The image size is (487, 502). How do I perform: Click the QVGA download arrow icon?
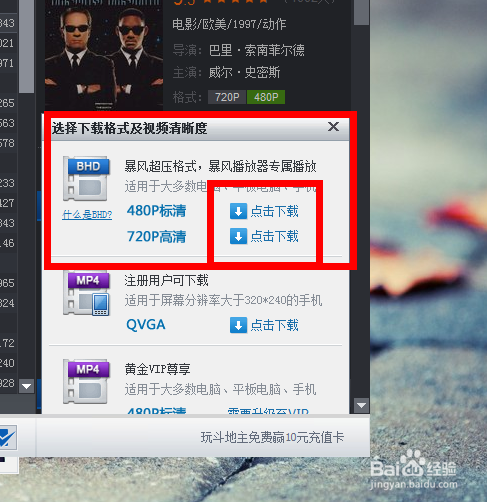[x=238, y=325]
